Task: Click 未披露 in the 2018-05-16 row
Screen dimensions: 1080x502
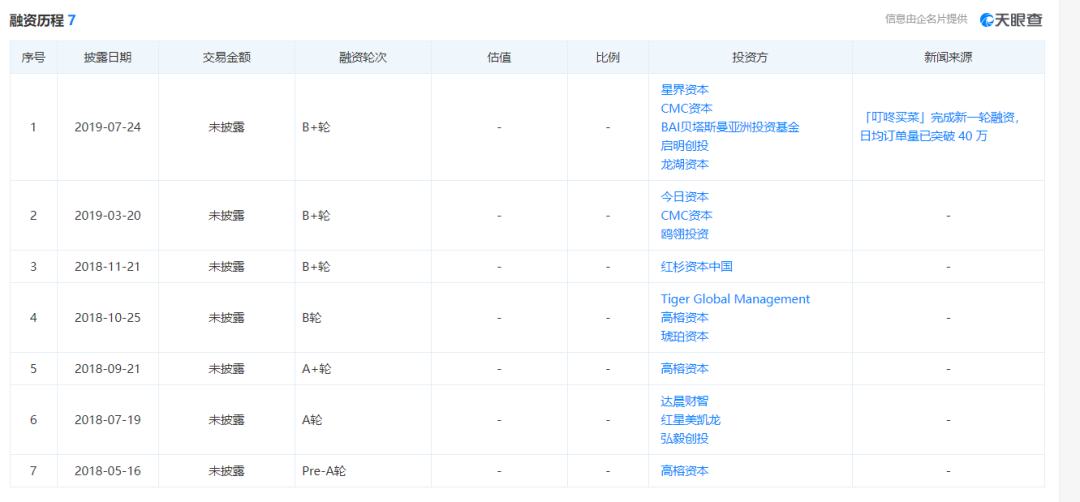Action: pyautogui.click(x=227, y=471)
